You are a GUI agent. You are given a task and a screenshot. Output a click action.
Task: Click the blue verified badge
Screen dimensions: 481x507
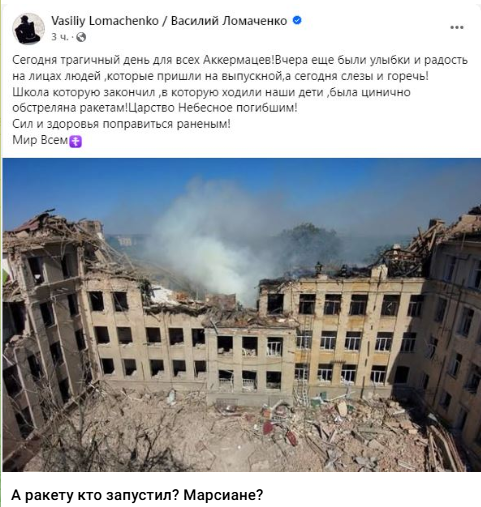(297, 21)
